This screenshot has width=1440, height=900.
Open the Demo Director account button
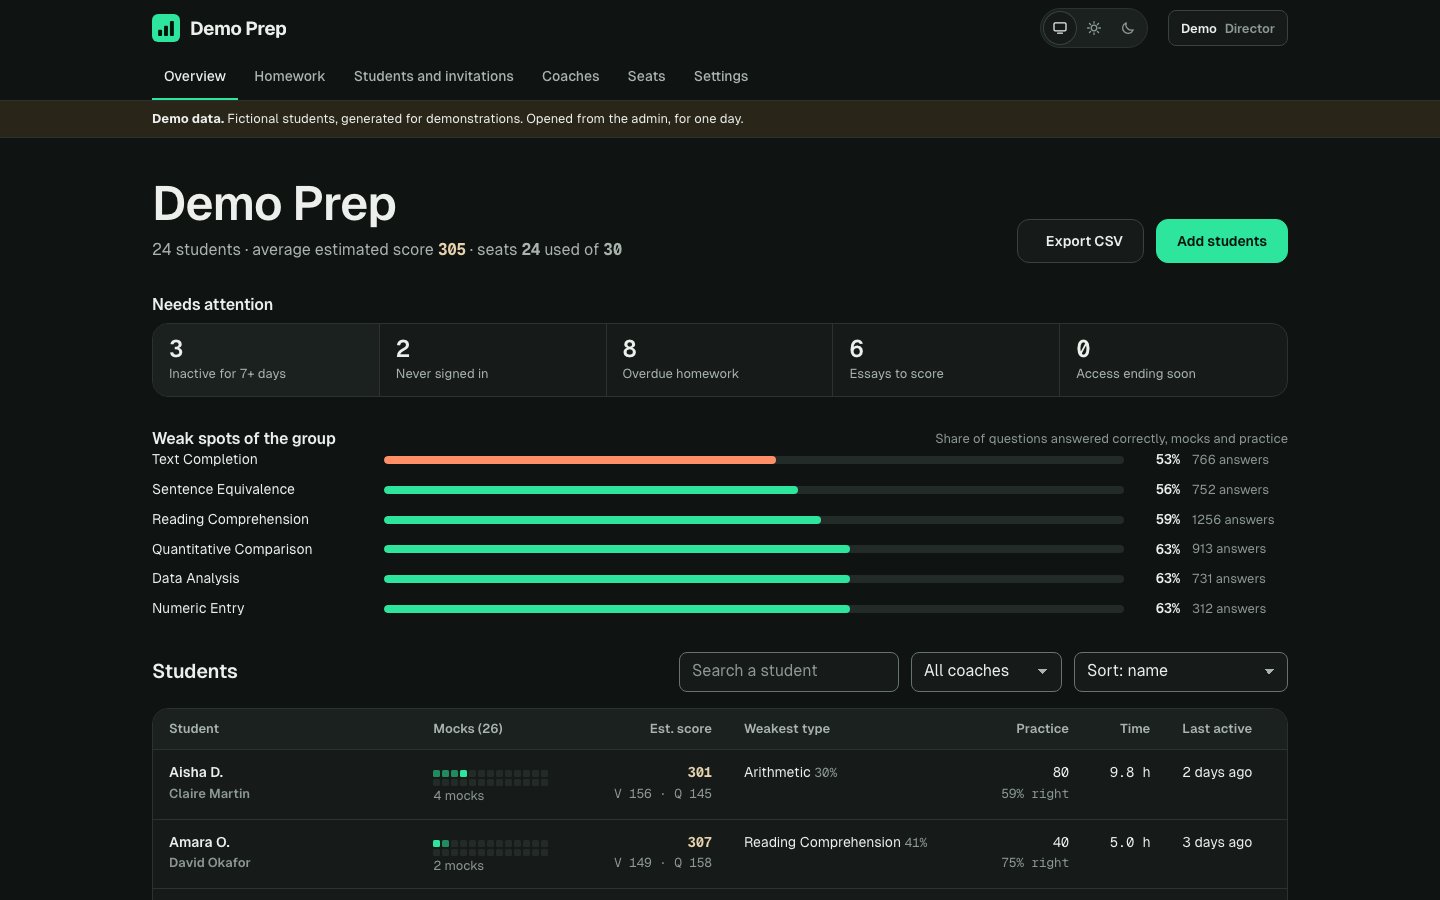pos(1227,28)
